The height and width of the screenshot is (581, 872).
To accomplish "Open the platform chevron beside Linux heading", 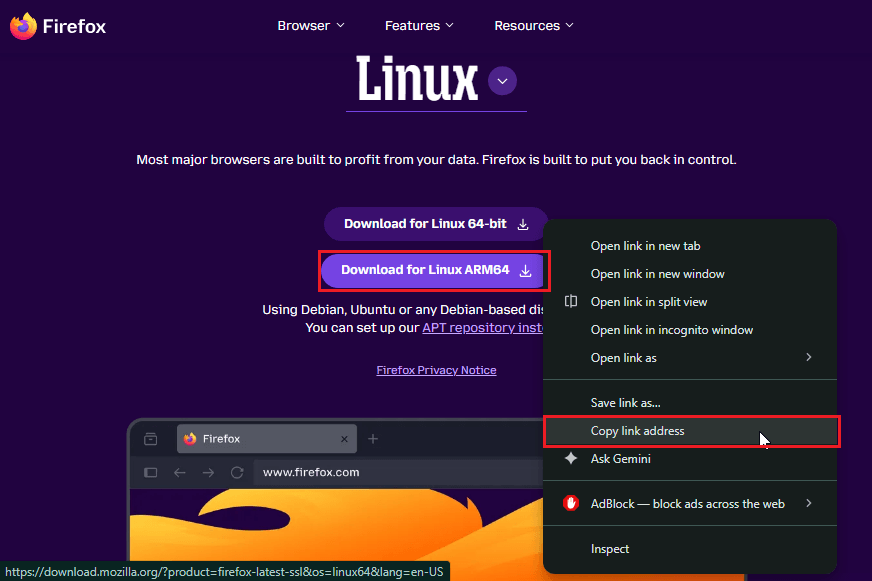I will (502, 81).
